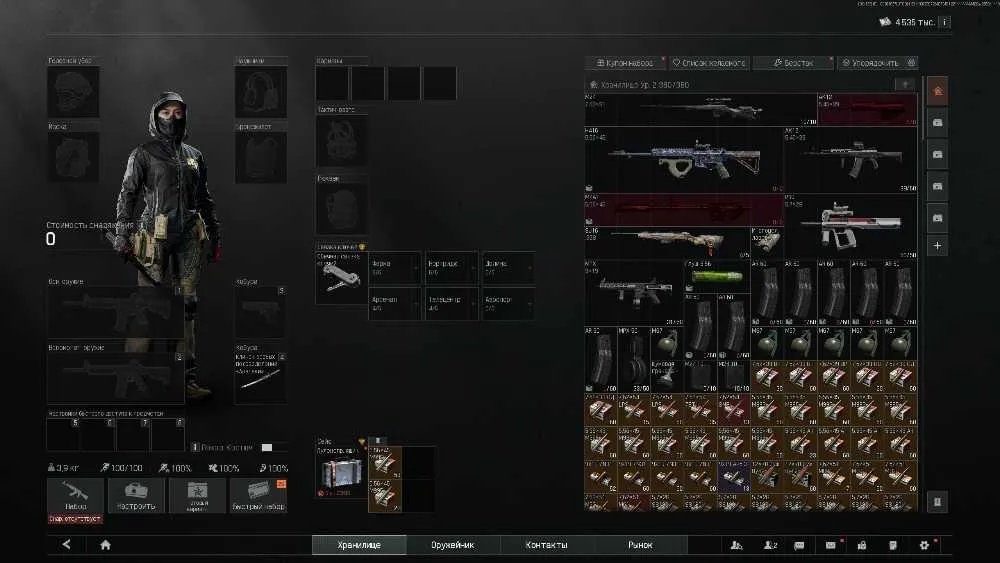
Task: Switch to the Оружейник tab
Action: coord(453,545)
